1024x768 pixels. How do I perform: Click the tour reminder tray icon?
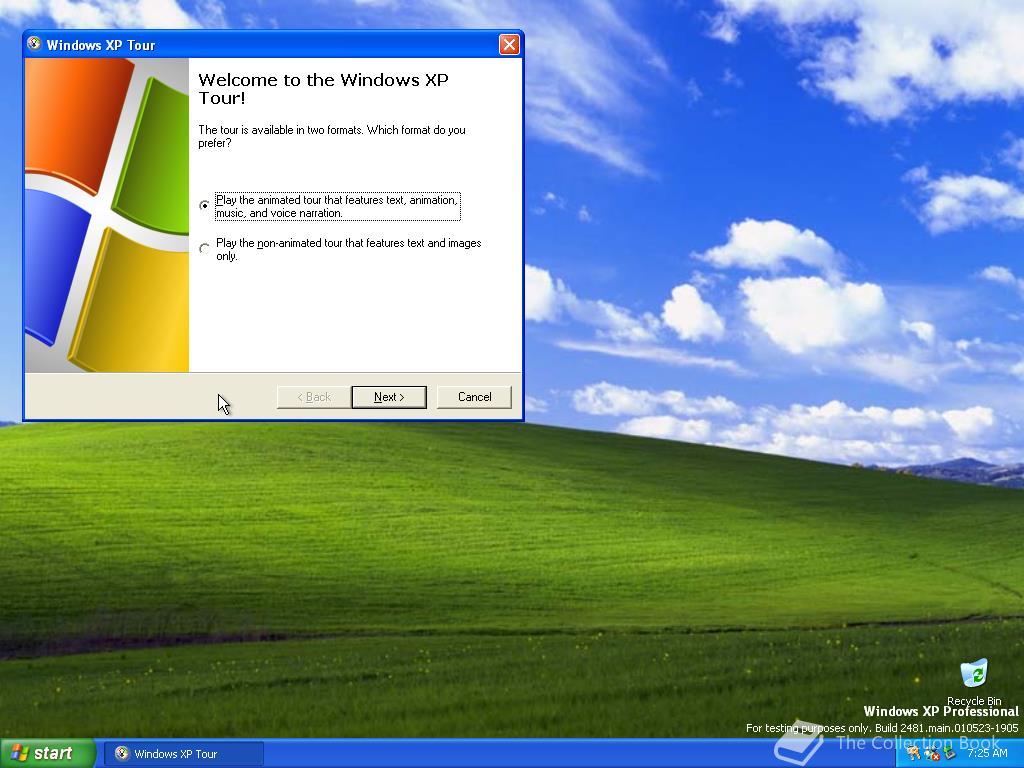[x=914, y=753]
